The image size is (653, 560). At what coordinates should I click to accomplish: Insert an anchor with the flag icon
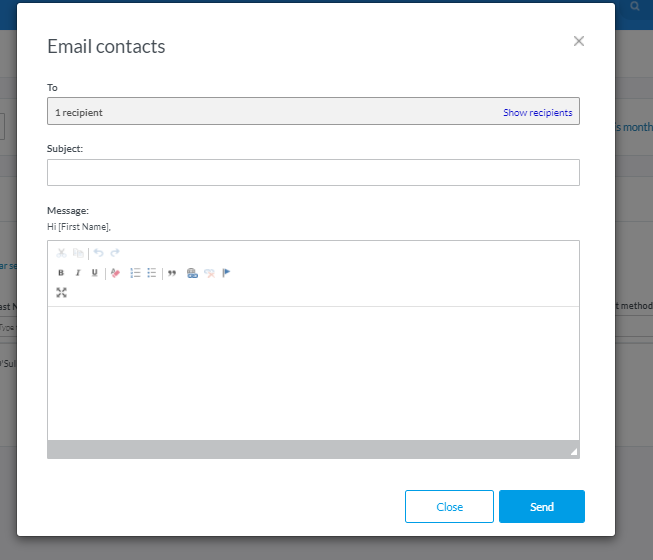(226, 273)
